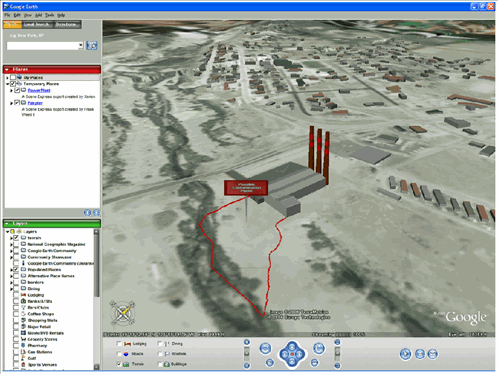
Task: Disable the Terrain checkbox in bottom toolbar
Action: click(x=119, y=364)
